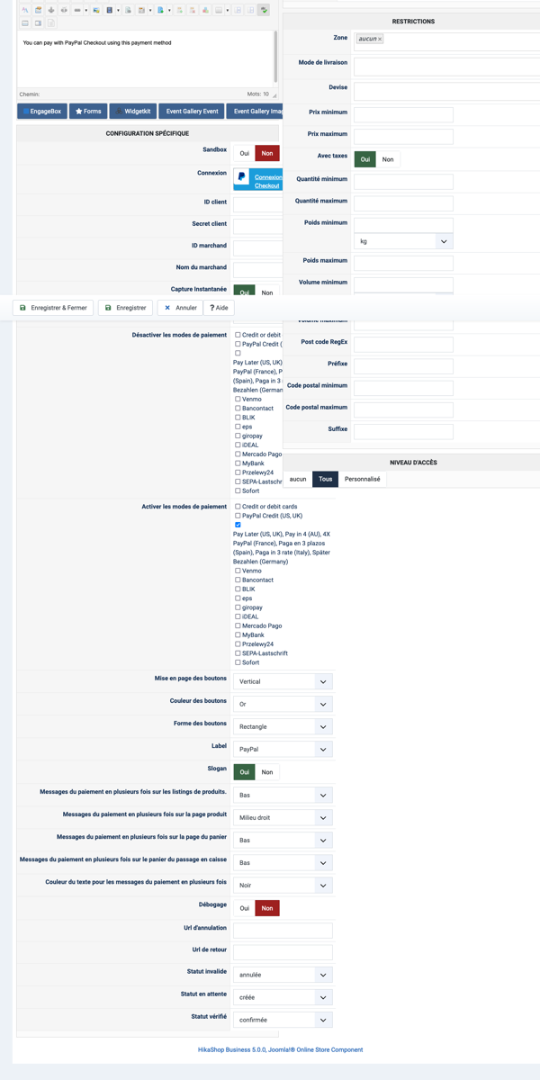
Task: Click the Forms button with star icon
Action: (x=88, y=111)
